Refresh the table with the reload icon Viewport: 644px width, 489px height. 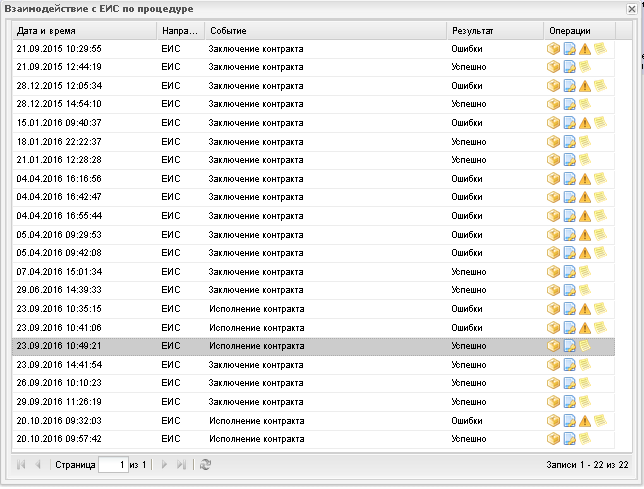(205, 465)
